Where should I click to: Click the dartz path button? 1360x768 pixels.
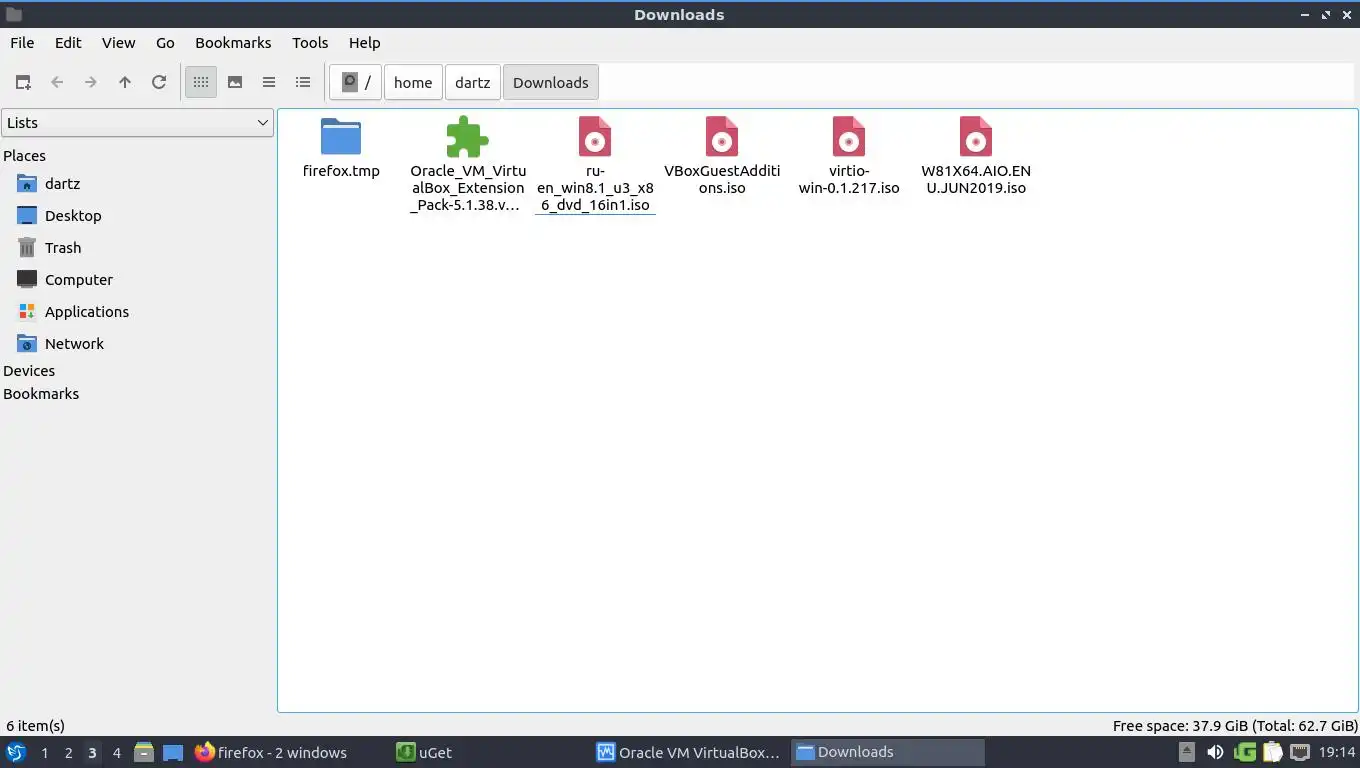click(x=473, y=82)
